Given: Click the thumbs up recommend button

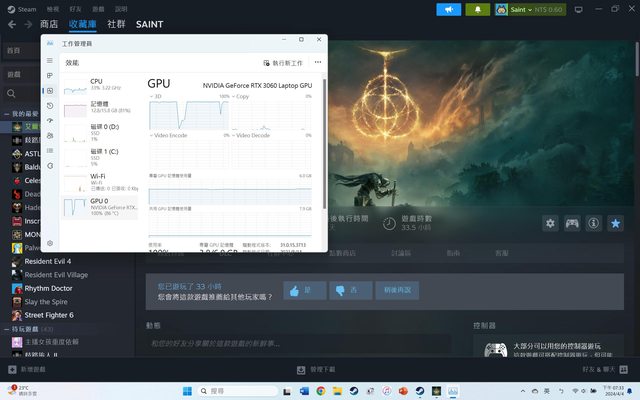Looking at the screenshot, I should [x=305, y=290].
